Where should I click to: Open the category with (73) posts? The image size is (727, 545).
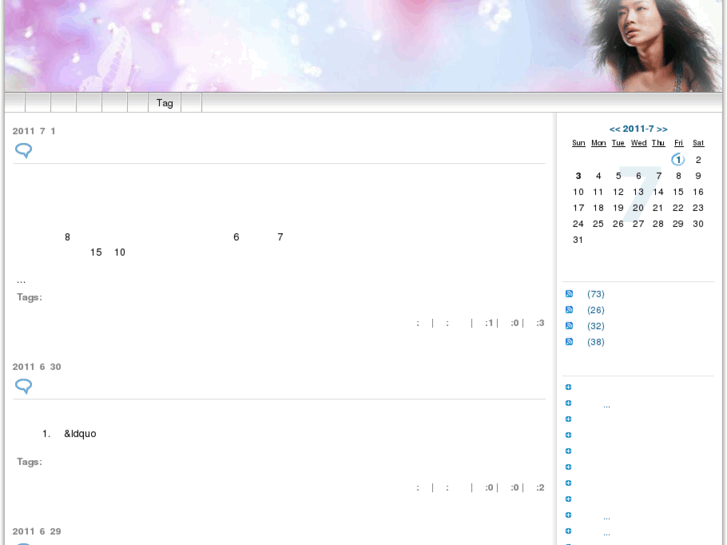click(596, 294)
